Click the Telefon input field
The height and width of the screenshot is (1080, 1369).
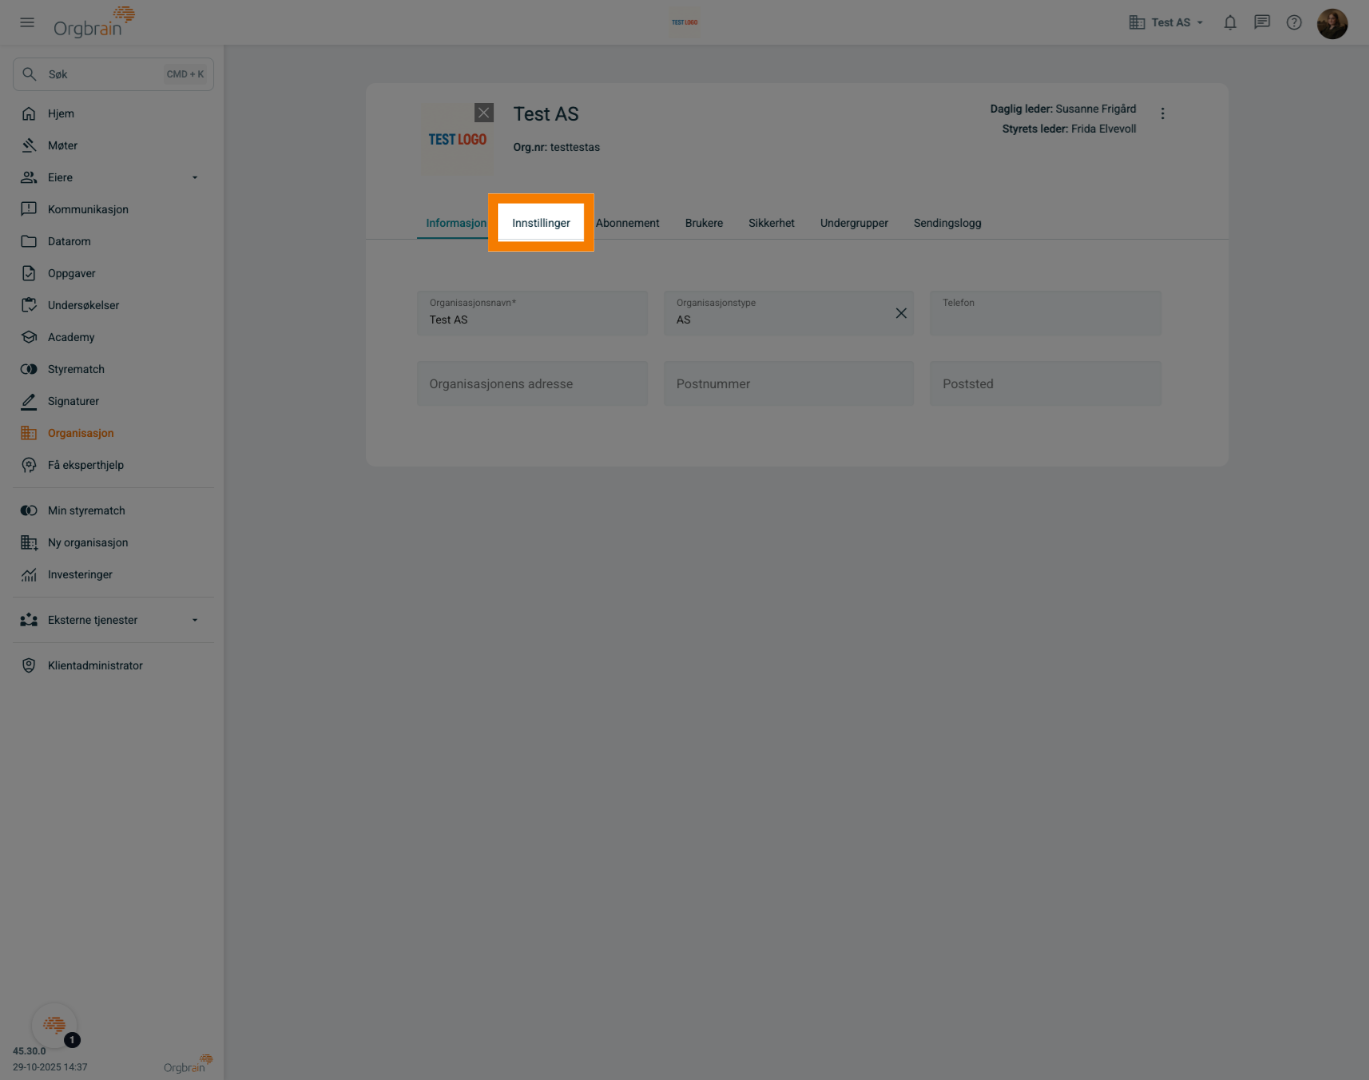(1045, 313)
